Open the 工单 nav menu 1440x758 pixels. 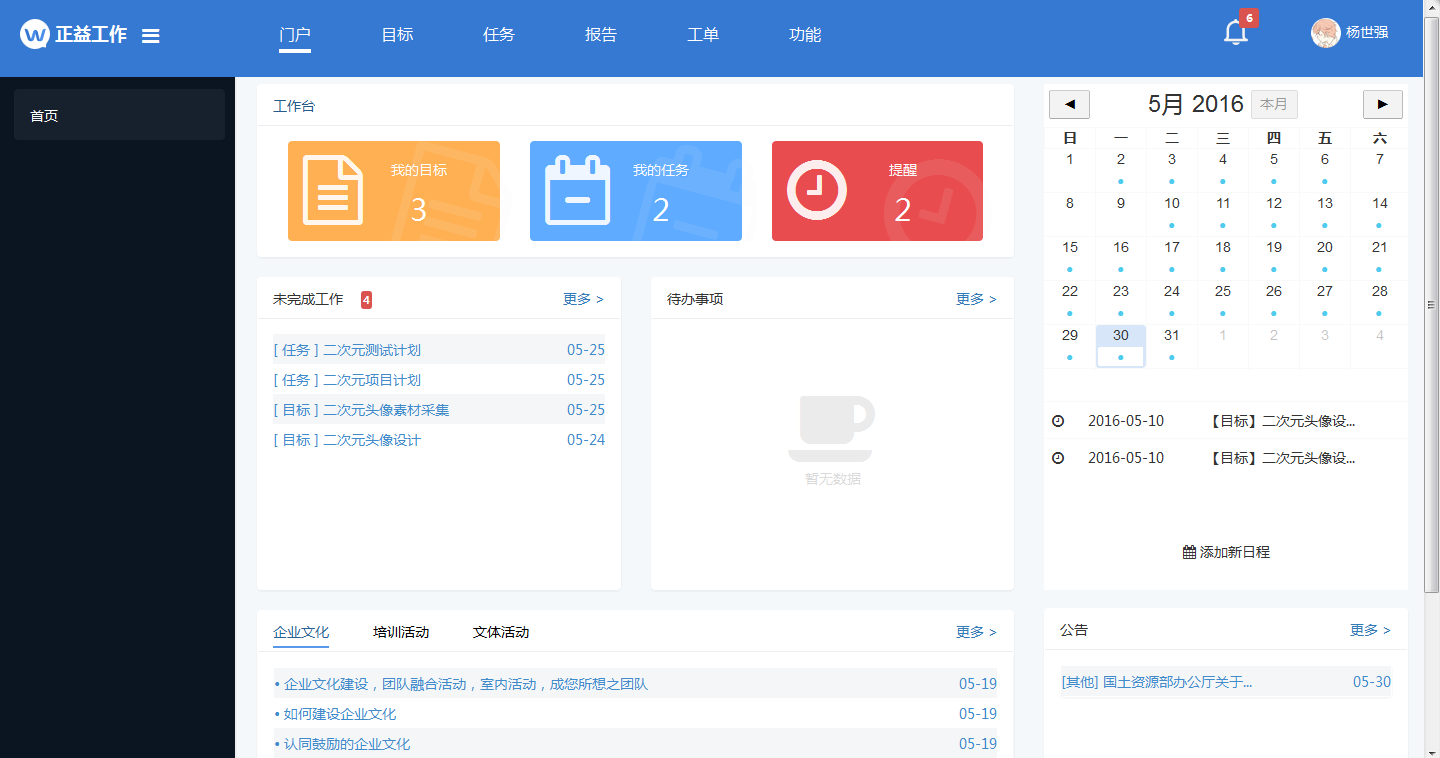[x=703, y=35]
